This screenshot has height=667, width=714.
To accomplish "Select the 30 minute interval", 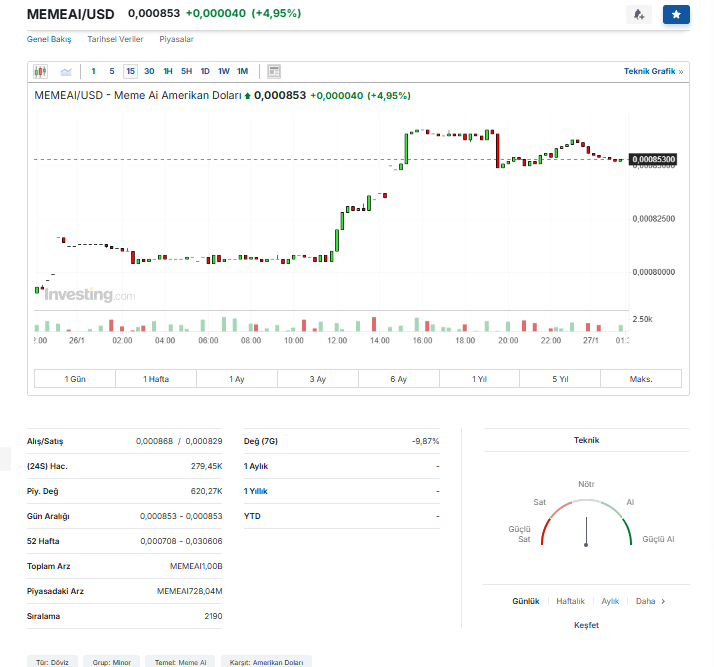I will [x=149, y=71].
